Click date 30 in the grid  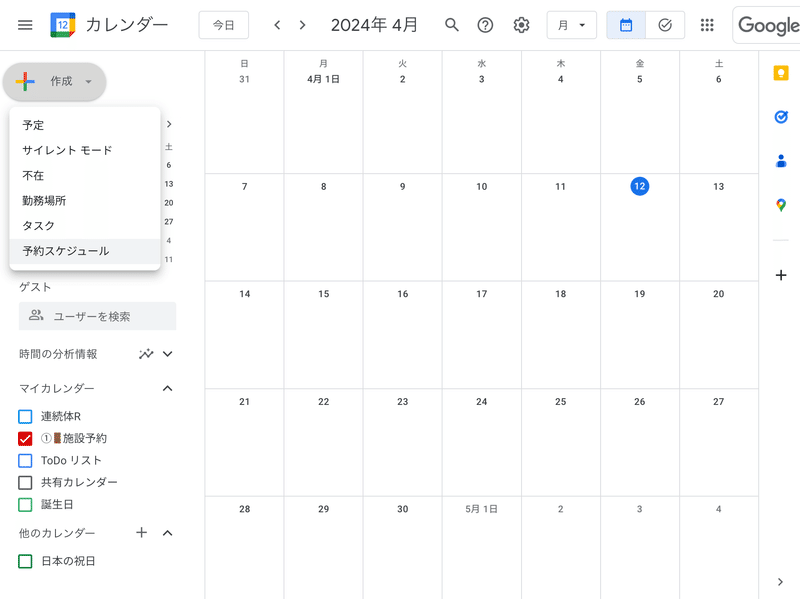[x=403, y=509]
